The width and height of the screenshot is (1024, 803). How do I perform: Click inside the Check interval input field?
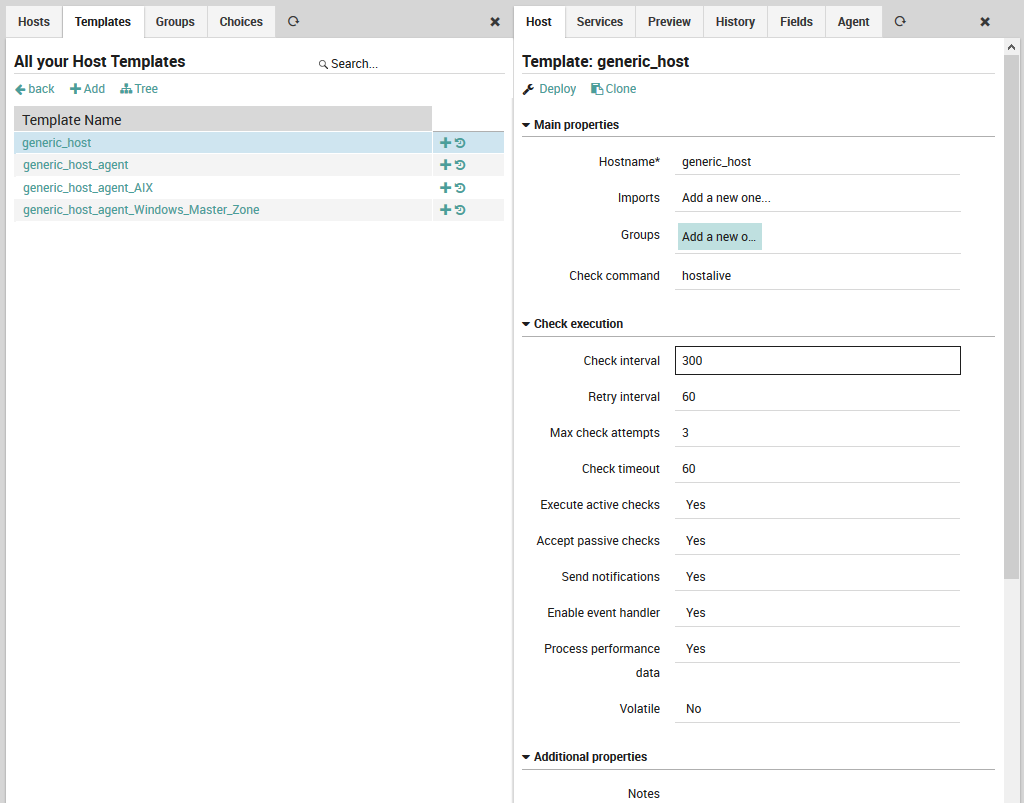click(x=817, y=360)
